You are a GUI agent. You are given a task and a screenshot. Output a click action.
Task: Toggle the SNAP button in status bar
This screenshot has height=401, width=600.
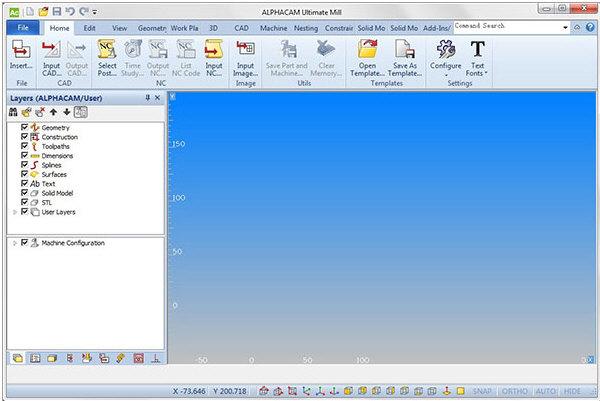(x=481, y=391)
